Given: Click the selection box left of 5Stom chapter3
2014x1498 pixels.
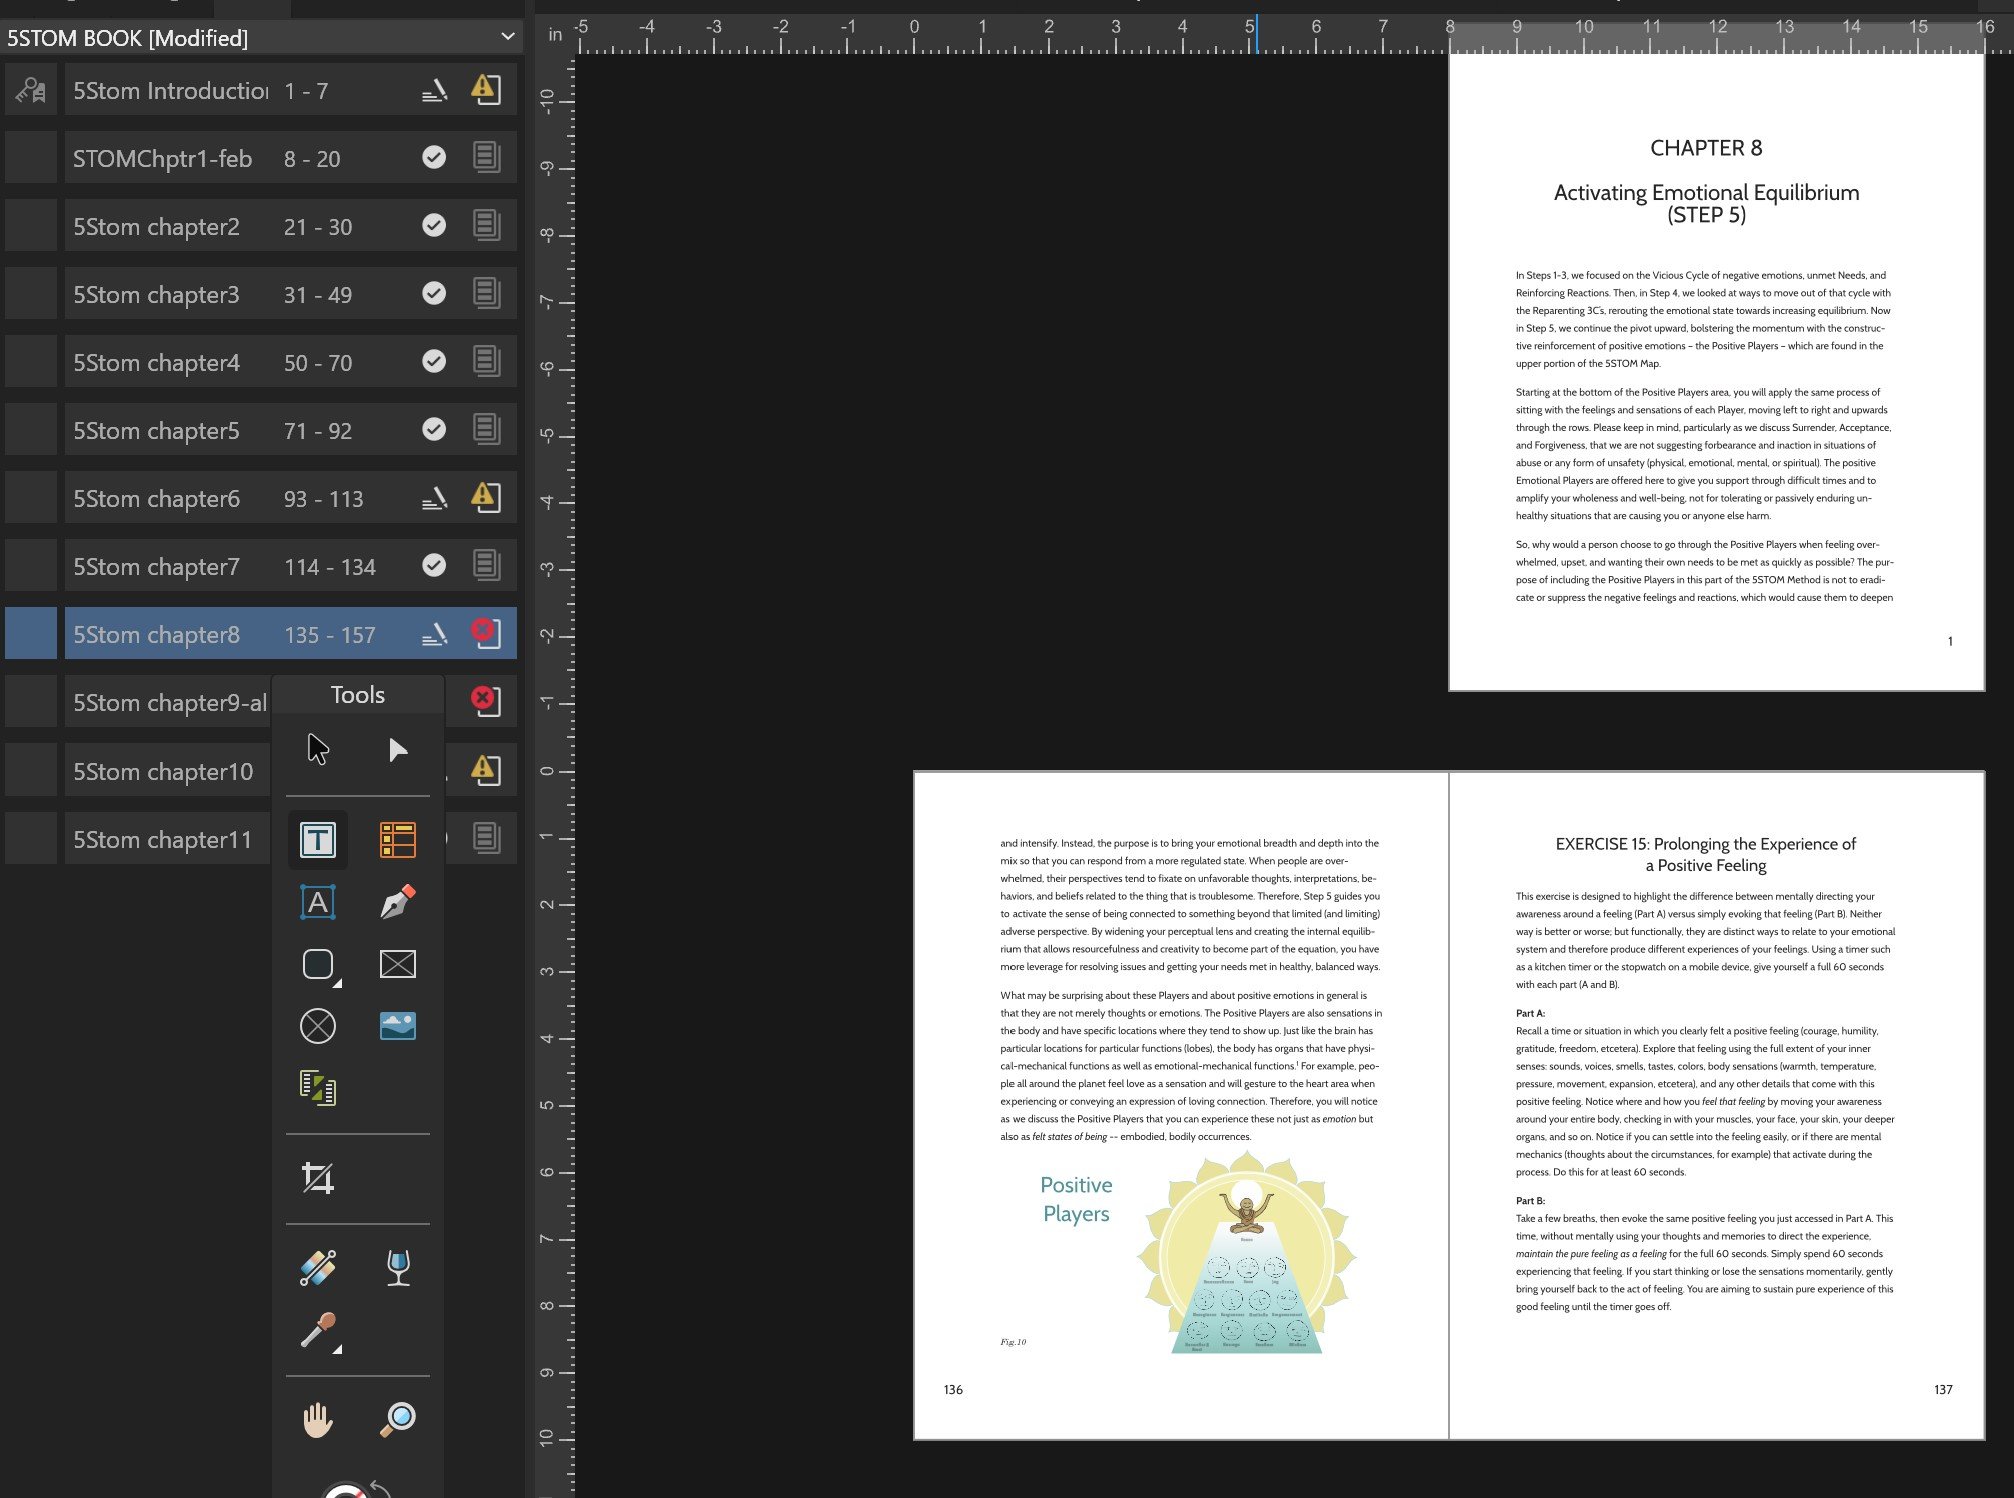Looking at the screenshot, I should pyautogui.click(x=31, y=292).
